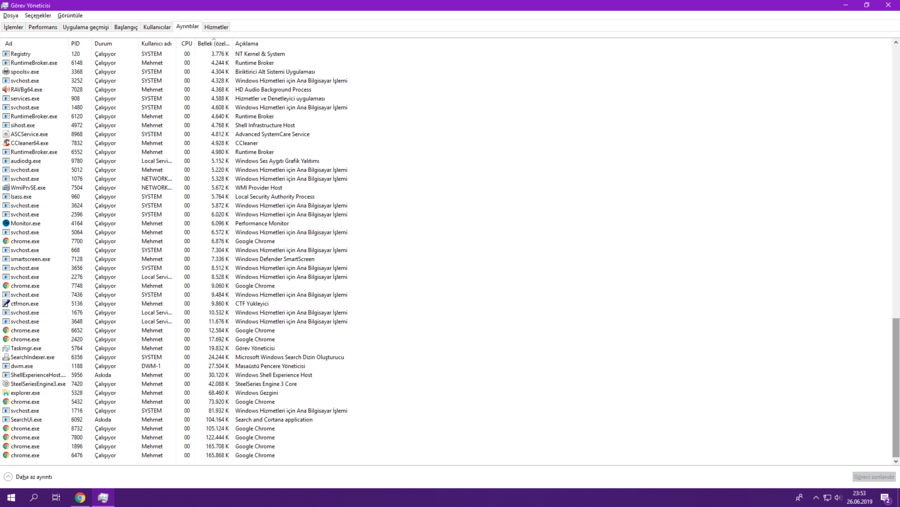Click the spoolsv.exe printer icon
Image resolution: width=900 pixels, height=507 pixels.
(6, 72)
